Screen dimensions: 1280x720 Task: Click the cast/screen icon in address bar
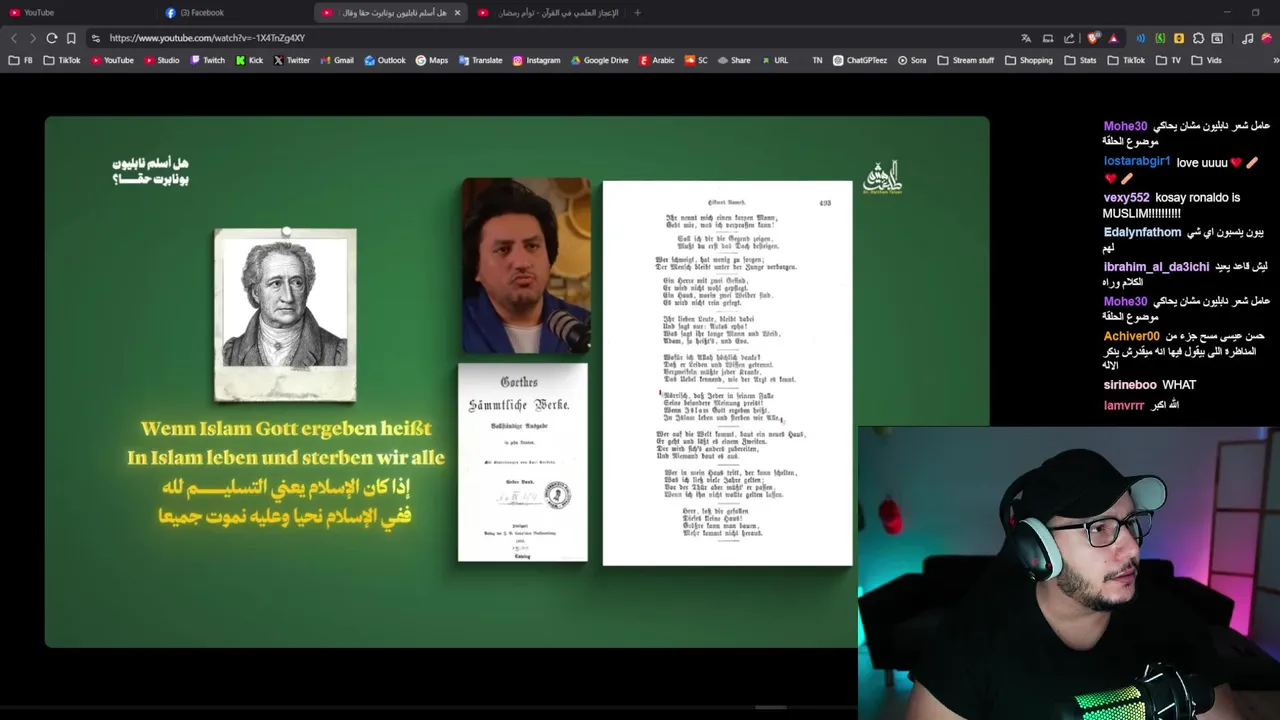click(x=1048, y=38)
